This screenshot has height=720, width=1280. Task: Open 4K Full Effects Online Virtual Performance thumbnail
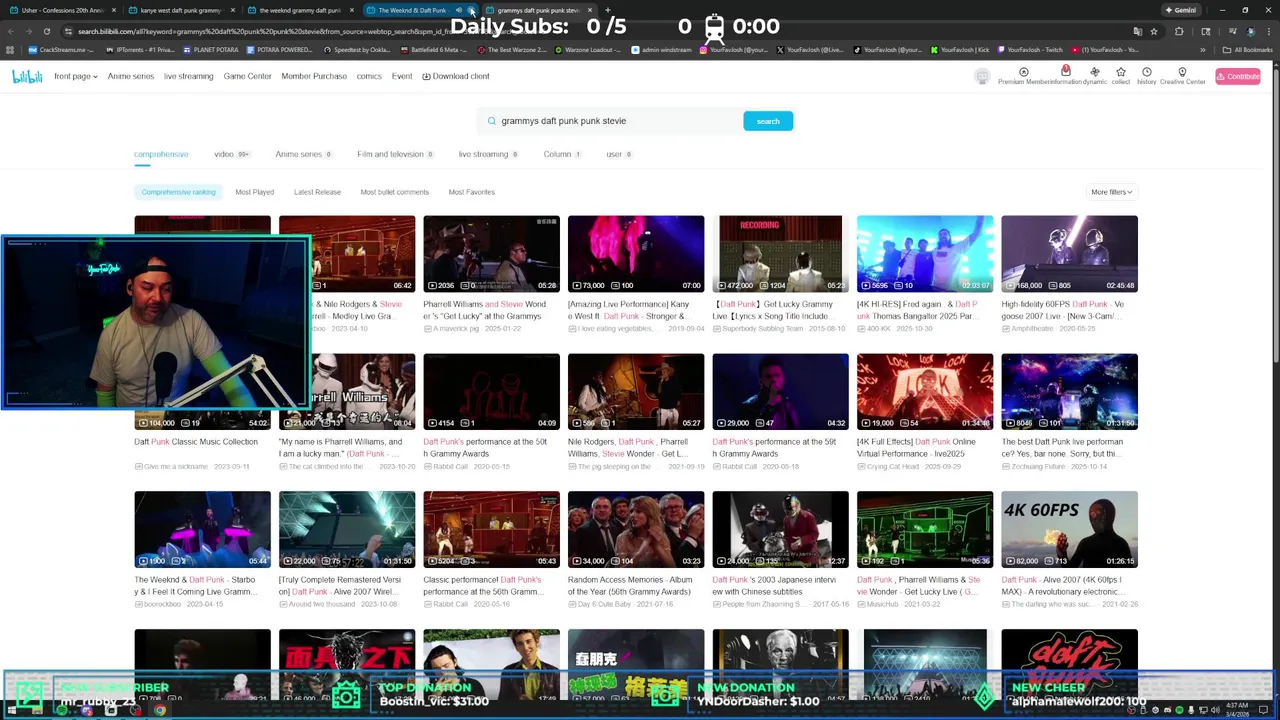click(x=925, y=391)
